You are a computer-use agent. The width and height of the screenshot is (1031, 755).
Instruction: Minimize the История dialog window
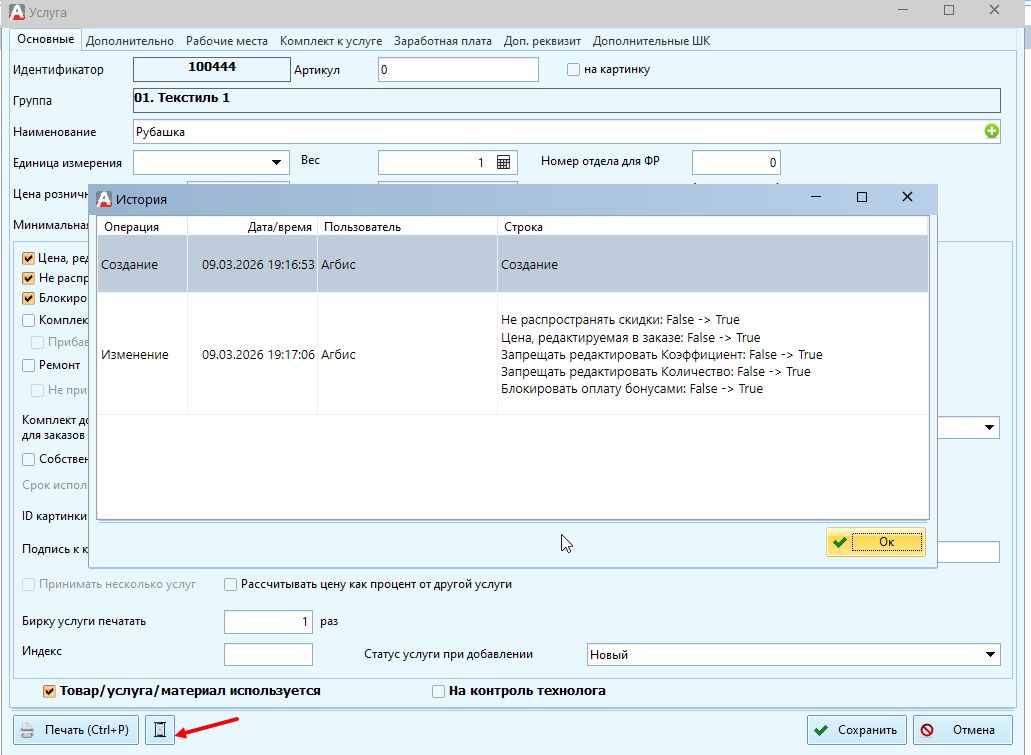point(816,197)
